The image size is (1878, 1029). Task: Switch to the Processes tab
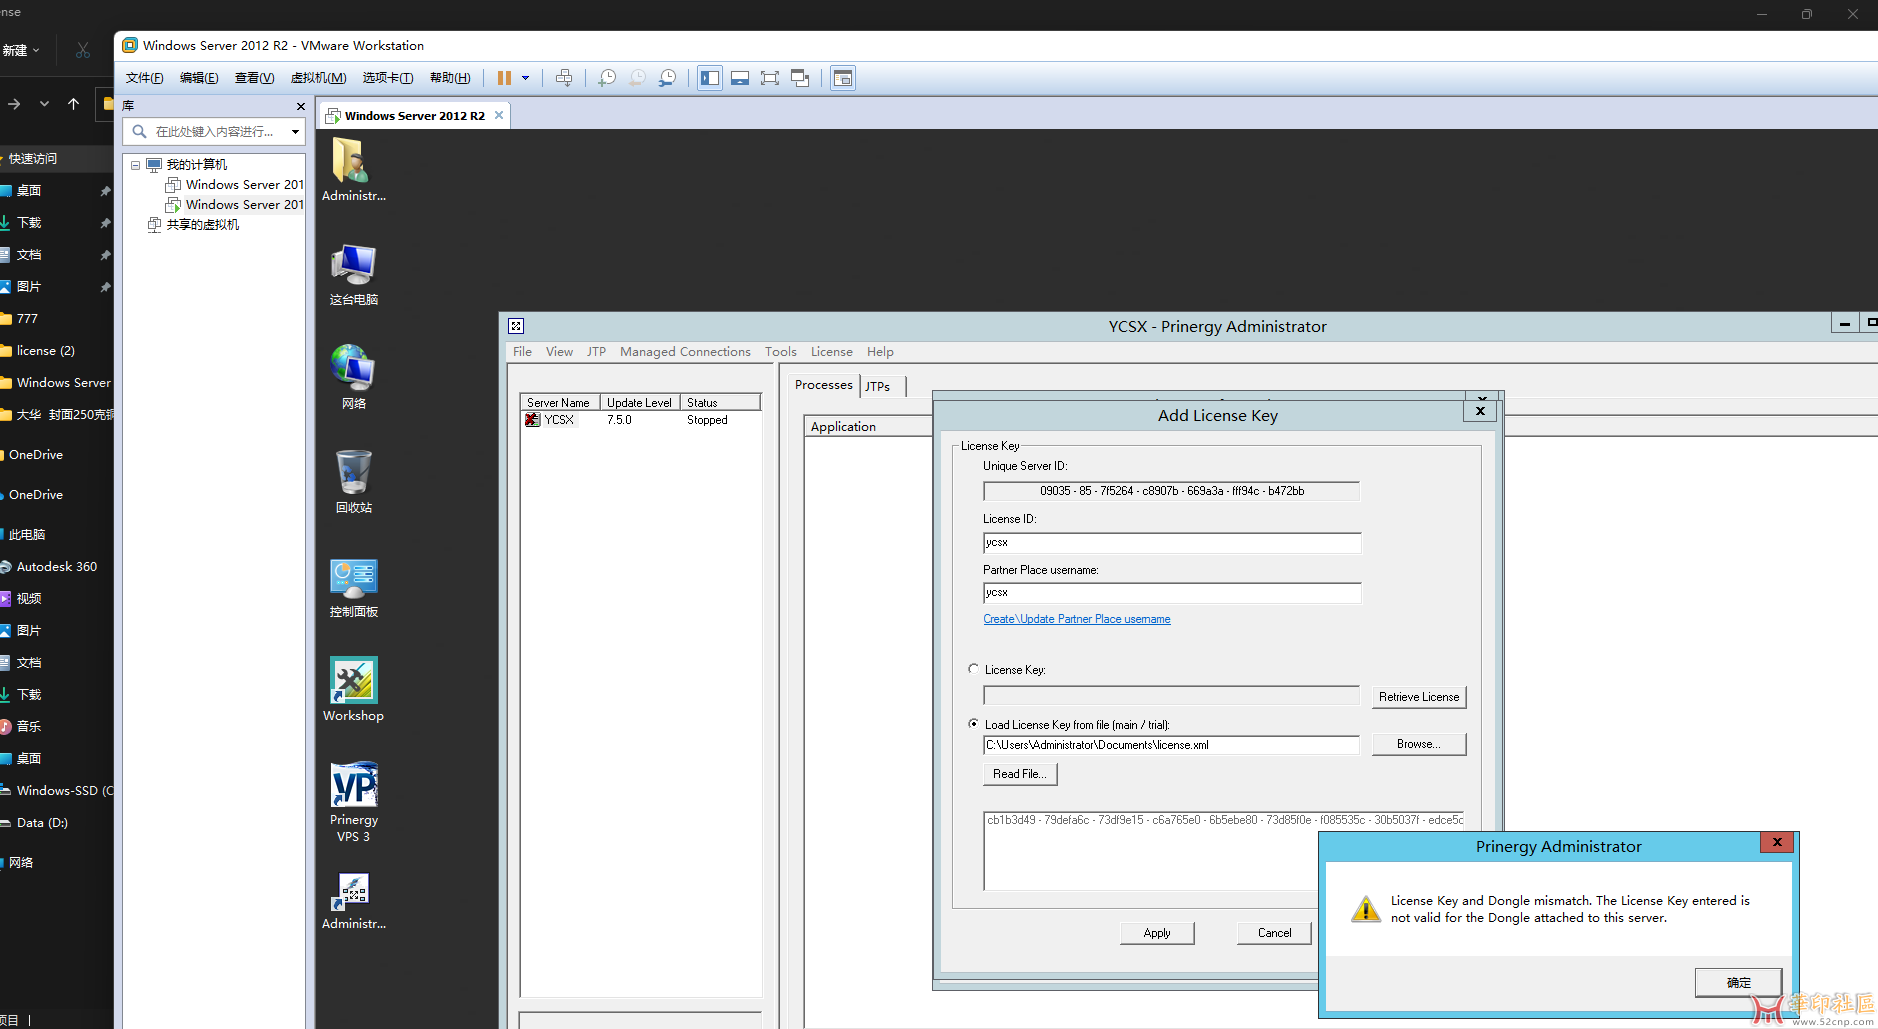[823, 385]
